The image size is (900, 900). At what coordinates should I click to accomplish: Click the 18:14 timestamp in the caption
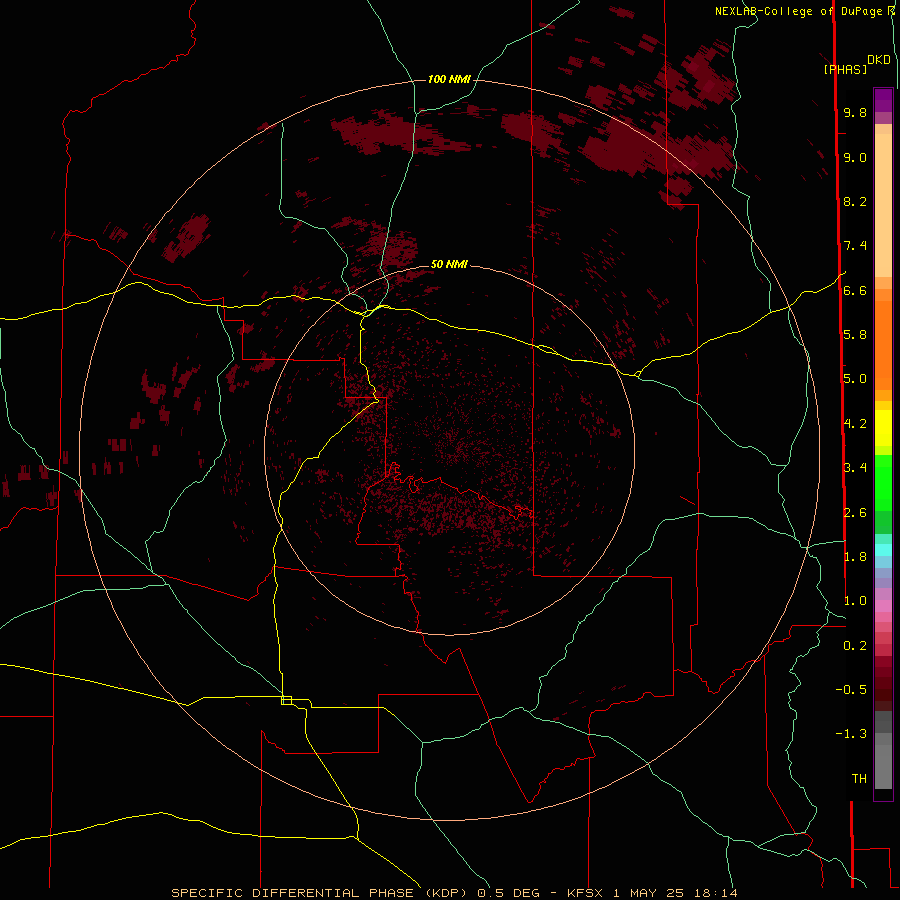(x=715, y=893)
